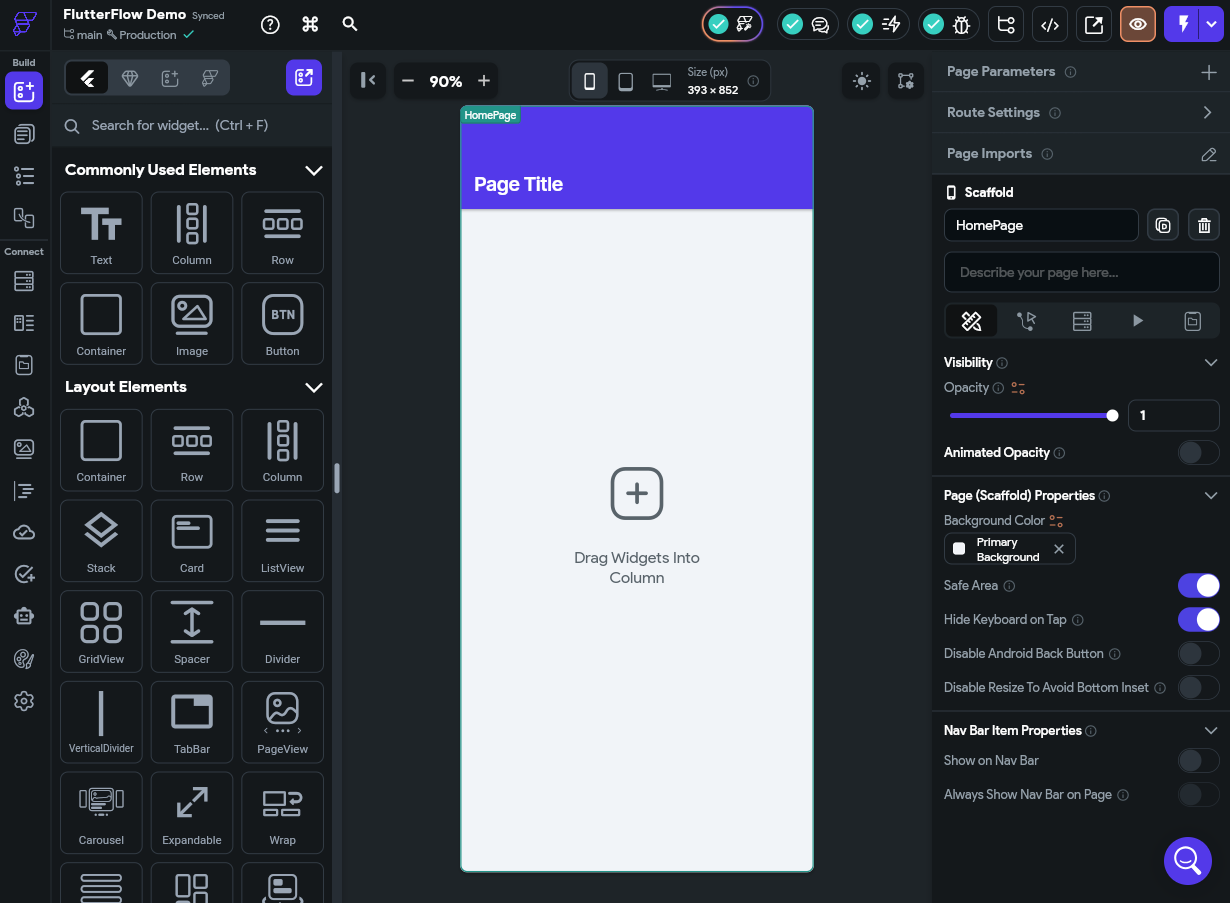The height and width of the screenshot is (903, 1230).
Task: Collapse Commonly Used Elements section
Action: click(x=313, y=170)
